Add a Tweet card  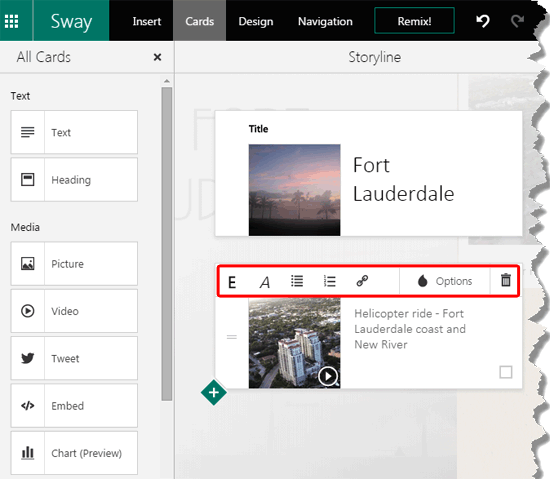[74, 358]
